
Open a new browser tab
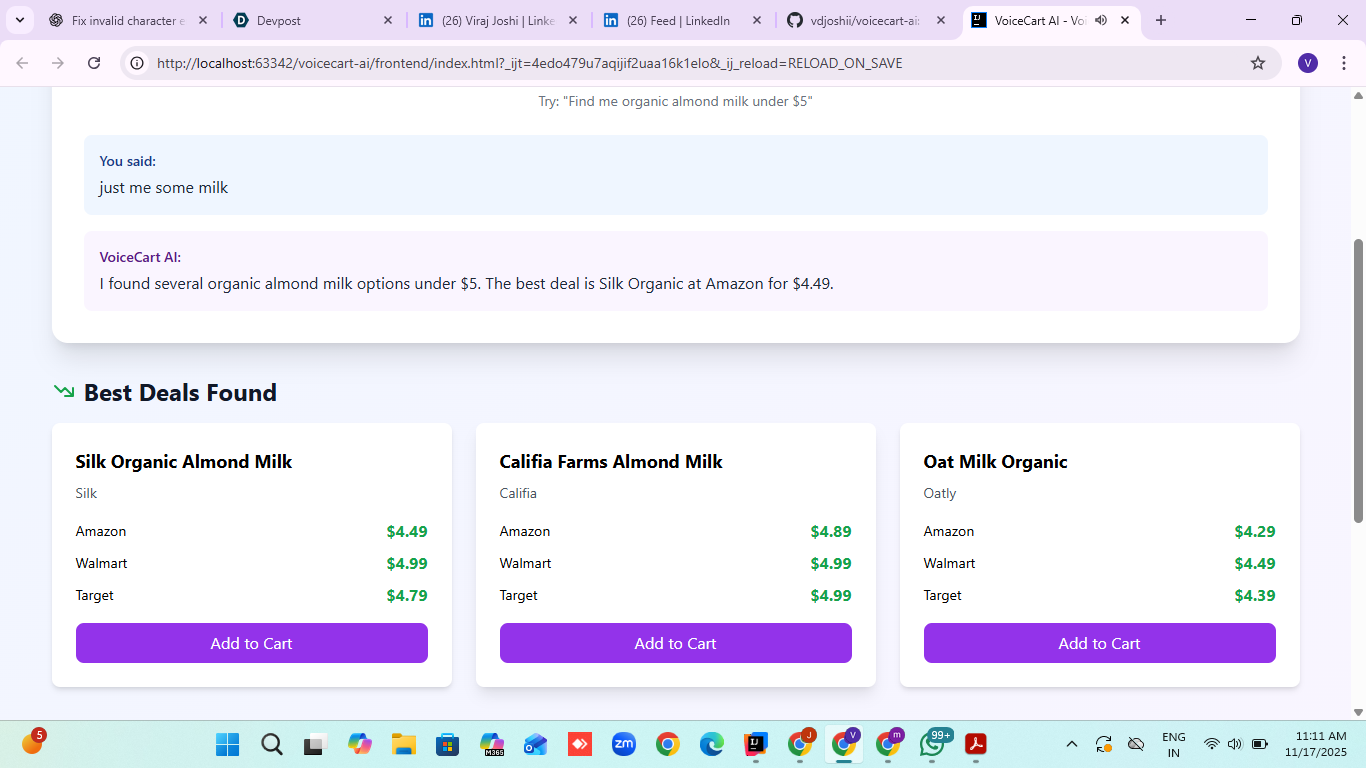pos(1161,20)
